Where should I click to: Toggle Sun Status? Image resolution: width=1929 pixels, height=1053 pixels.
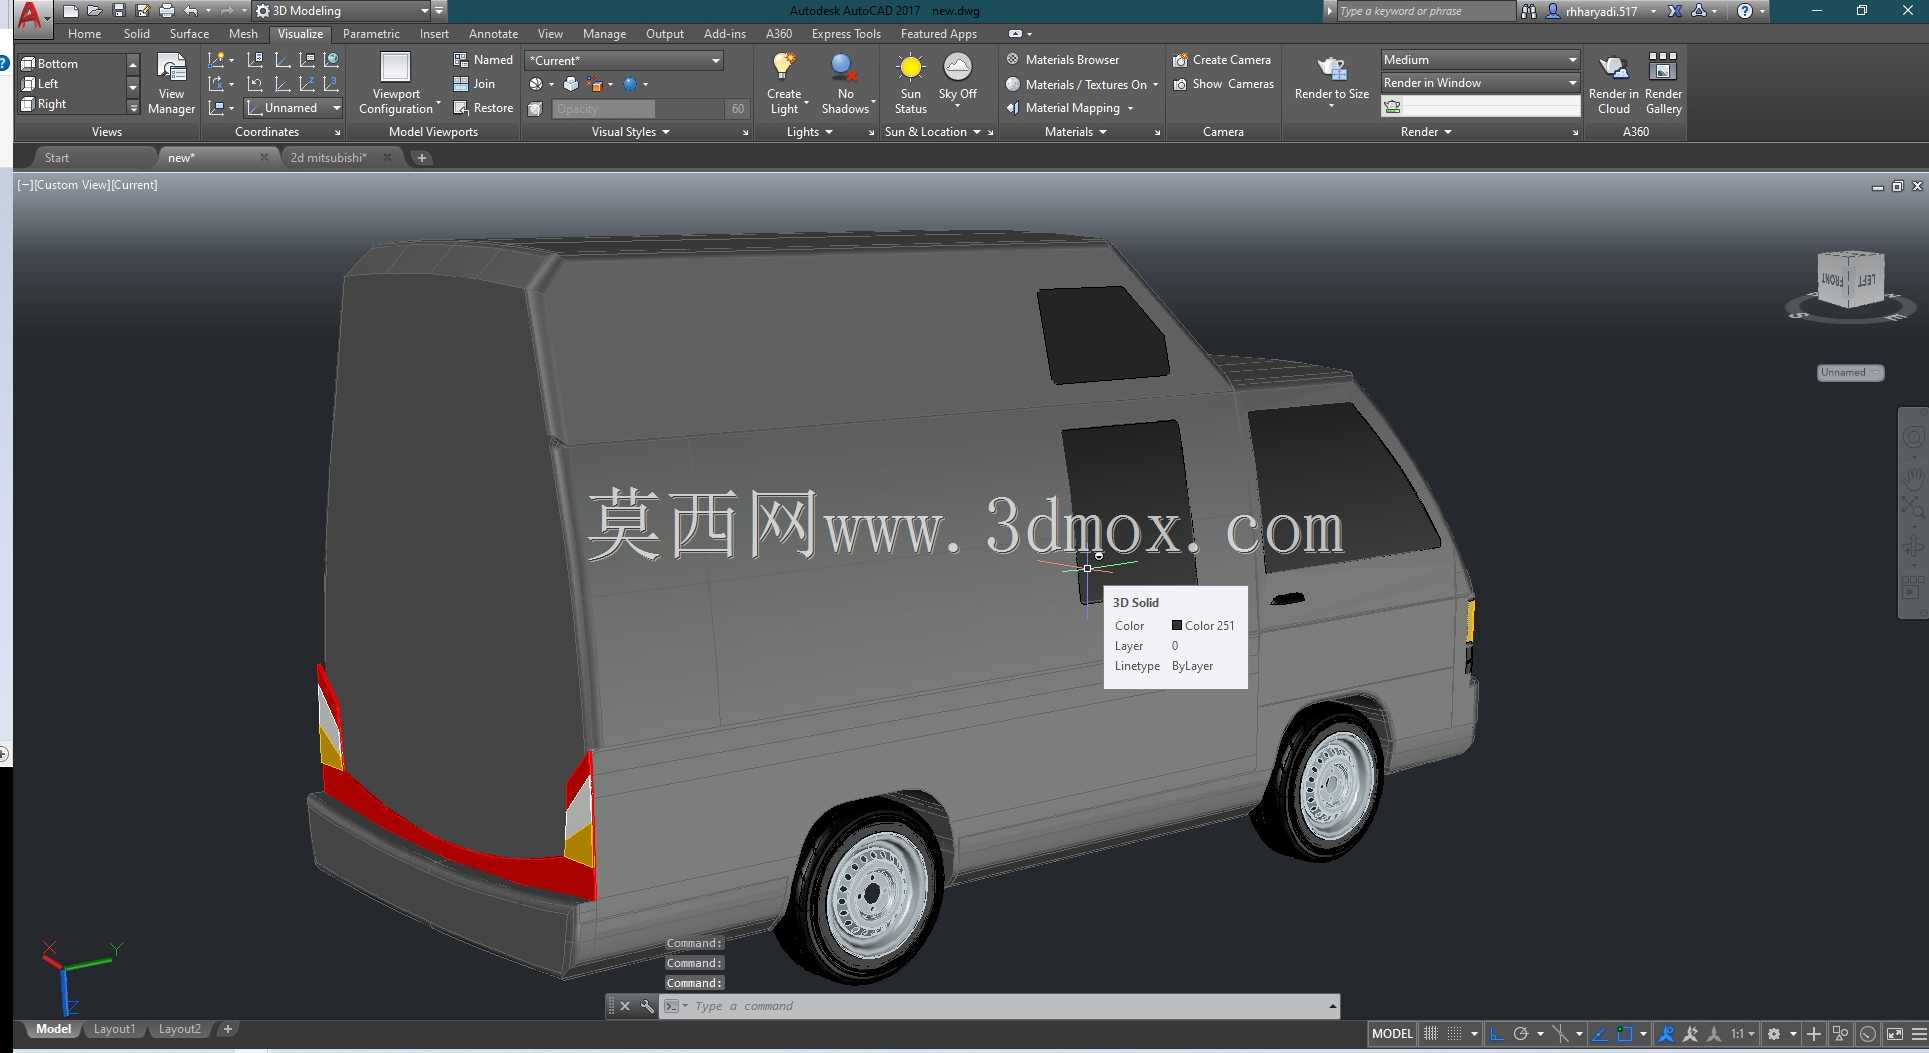(910, 85)
